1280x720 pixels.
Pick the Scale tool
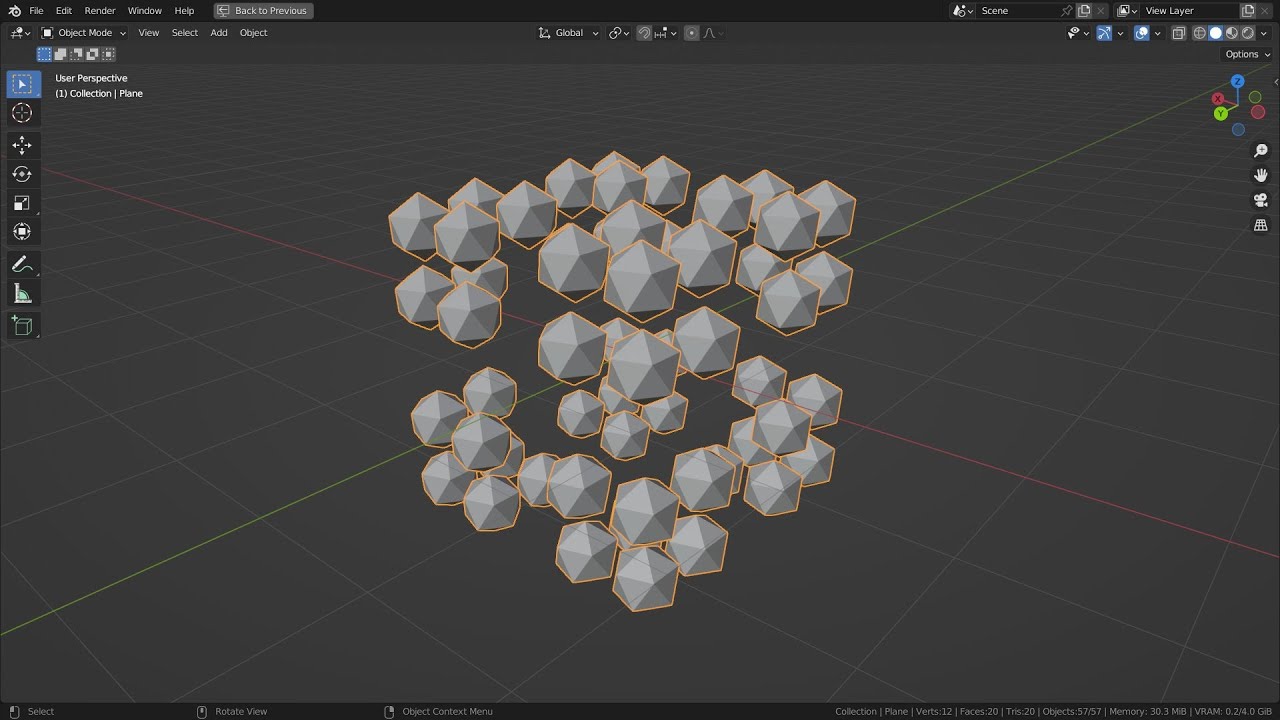pyautogui.click(x=22, y=203)
